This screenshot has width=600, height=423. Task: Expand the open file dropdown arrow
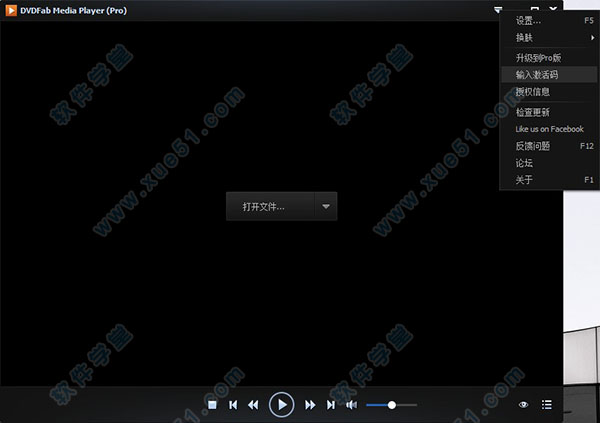pos(326,207)
